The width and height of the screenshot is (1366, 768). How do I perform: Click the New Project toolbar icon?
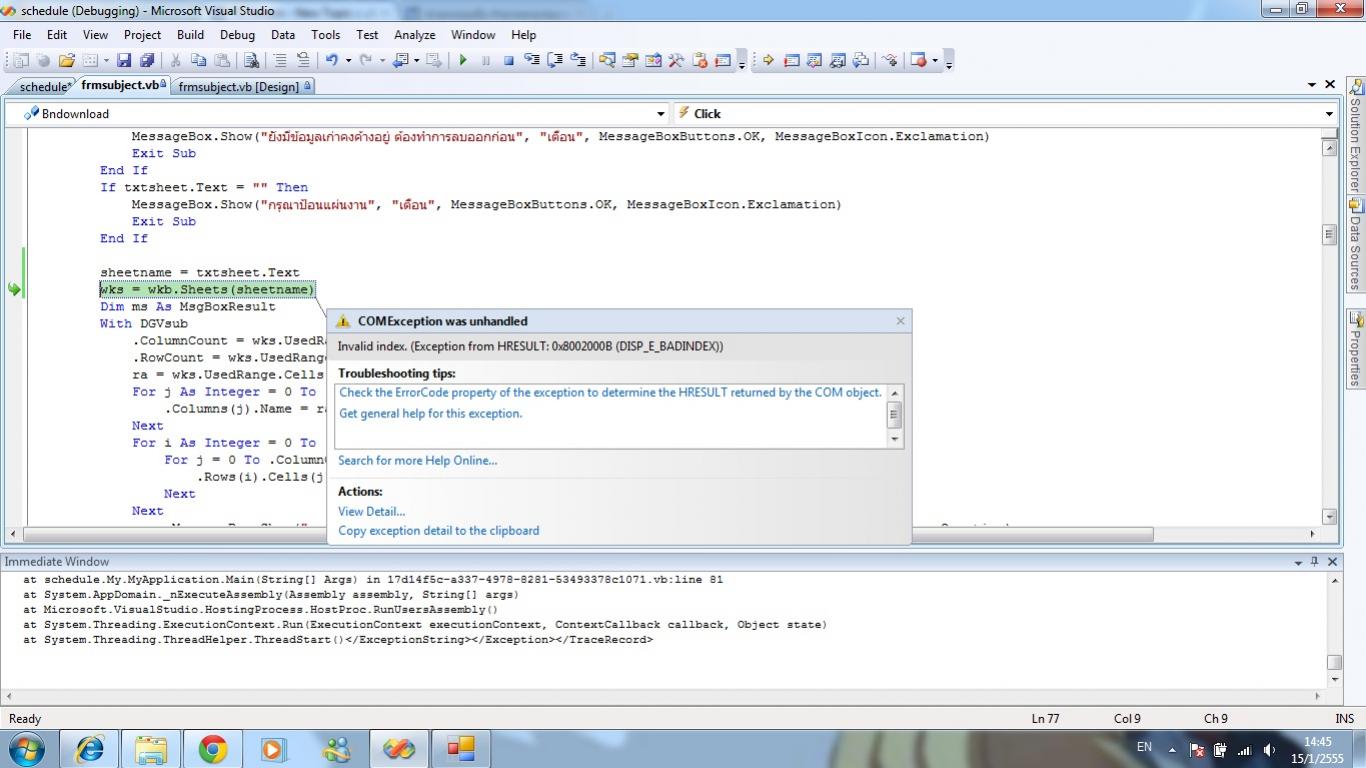(20, 60)
